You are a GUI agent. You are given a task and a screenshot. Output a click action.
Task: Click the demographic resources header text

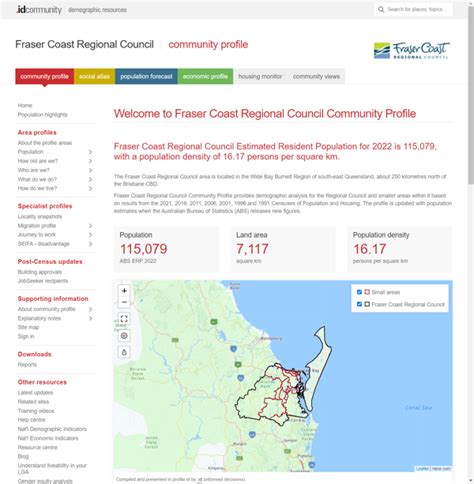[97, 10]
